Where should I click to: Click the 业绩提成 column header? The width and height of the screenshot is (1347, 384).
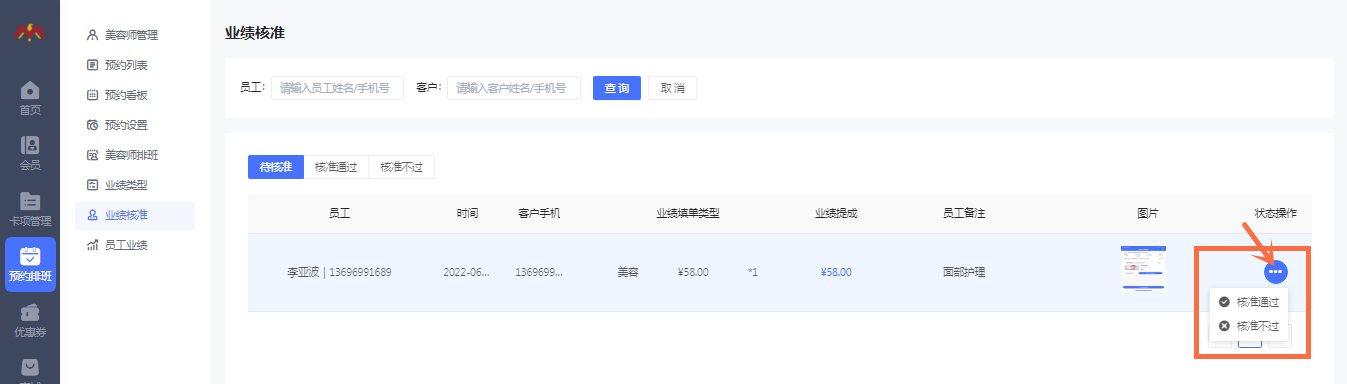836,213
